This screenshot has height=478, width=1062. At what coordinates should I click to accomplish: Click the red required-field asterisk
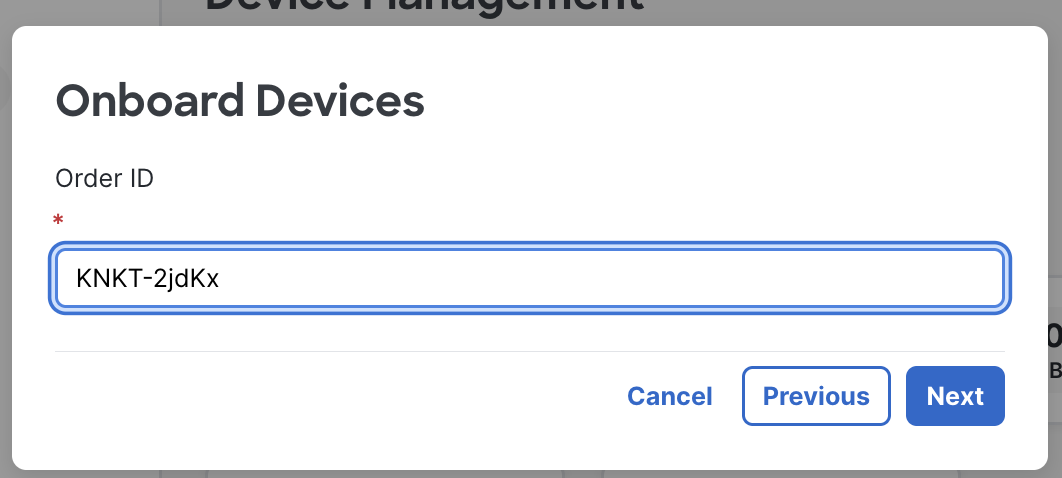pos(58,220)
